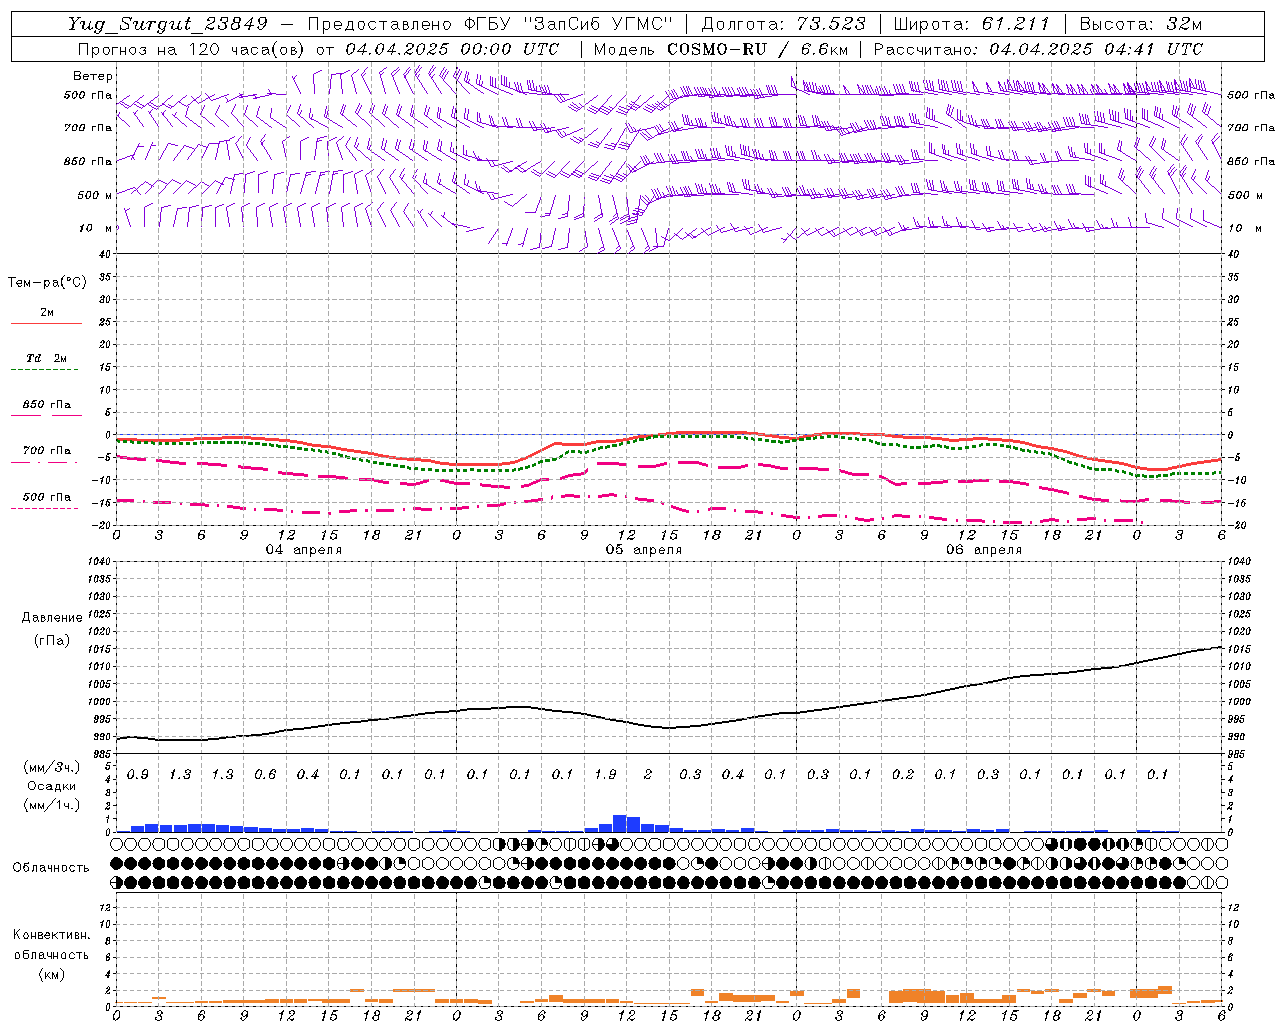The width and height of the screenshot is (1280, 1024).
Task: Click the Высота: 32м elevation field
Action: click(1140, 24)
